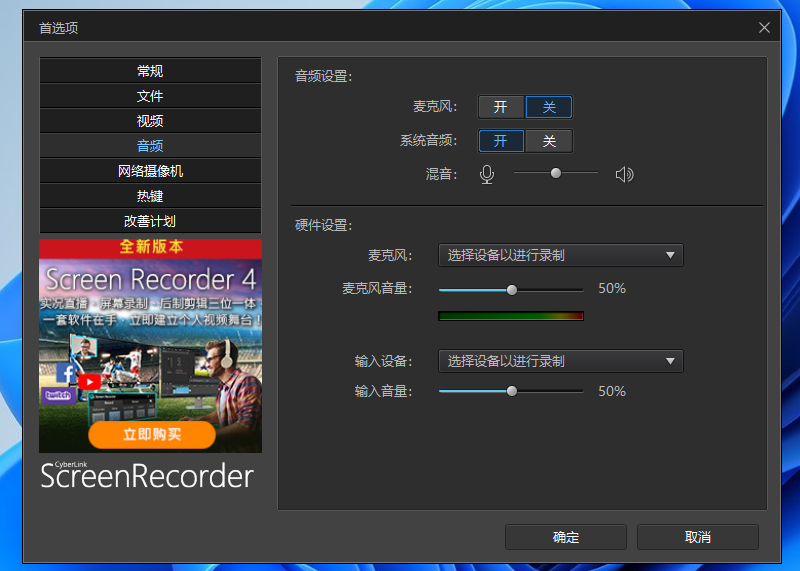Image resolution: width=800 pixels, height=571 pixels.
Task: Click the CyberLink ScreenRecorder logo
Action: click(x=147, y=475)
